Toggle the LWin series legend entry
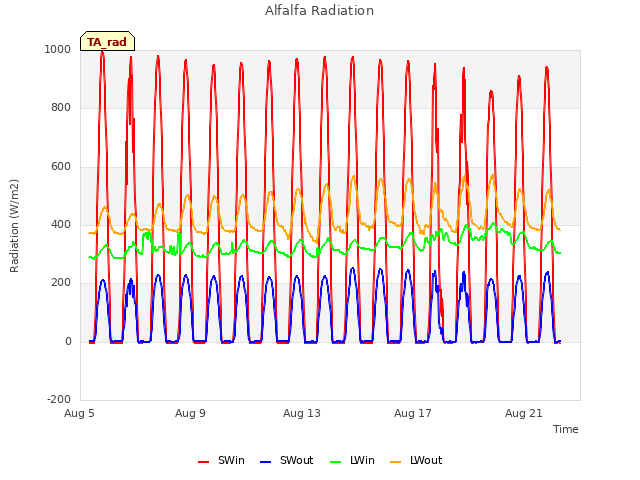This screenshot has height=480, width=640. coord(352,460)
